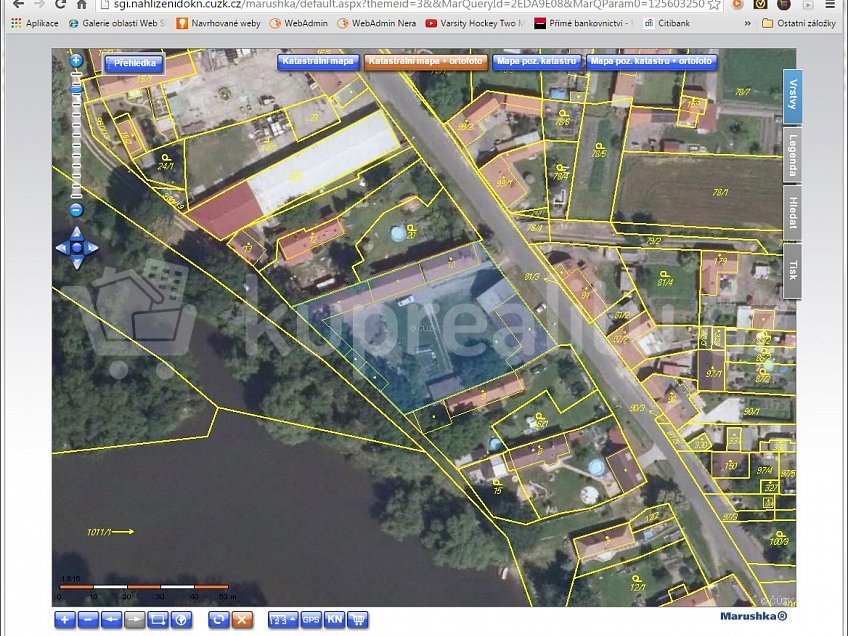Viewport: 848px width, 636px height.
Task: Click the browser back arrow
Action: click(x=19, y=4)
